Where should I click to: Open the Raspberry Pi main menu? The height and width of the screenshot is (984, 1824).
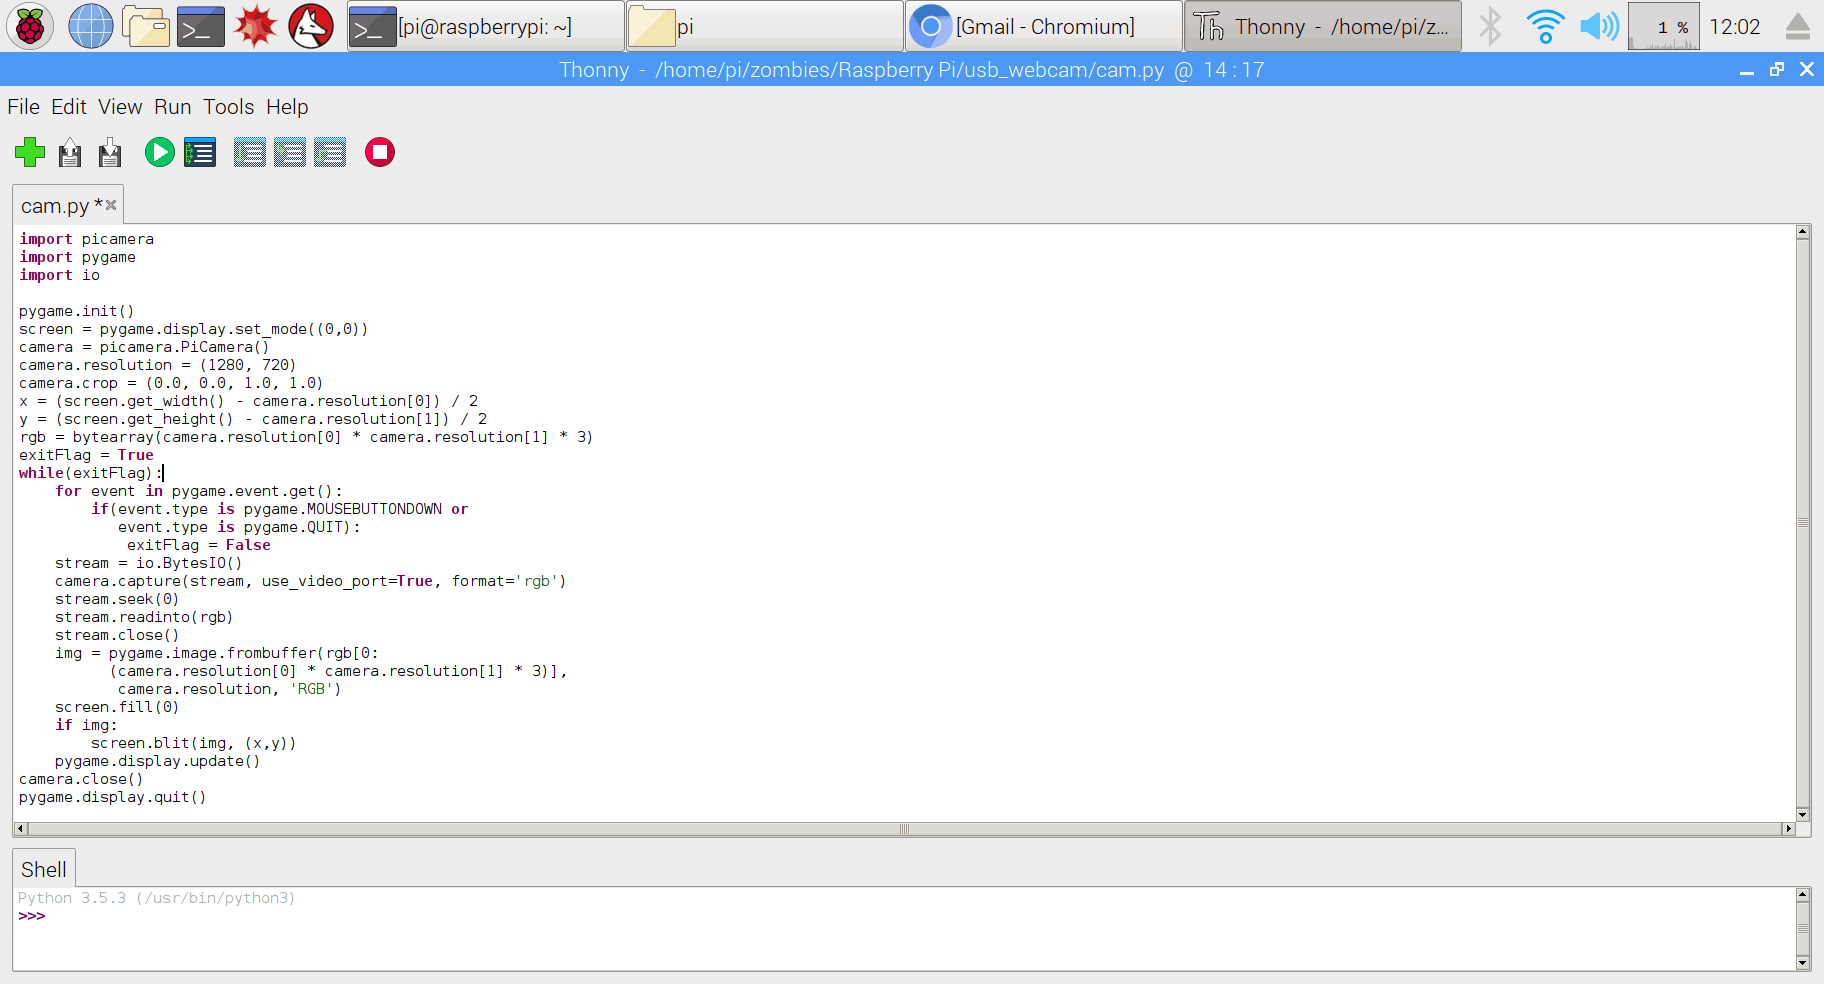click(30, 26)
